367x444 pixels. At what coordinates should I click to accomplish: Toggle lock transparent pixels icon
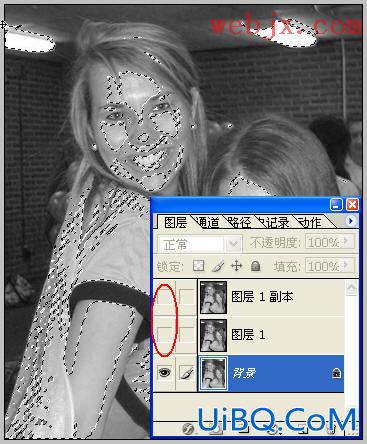pyautogui.click(x=199, y=266)
